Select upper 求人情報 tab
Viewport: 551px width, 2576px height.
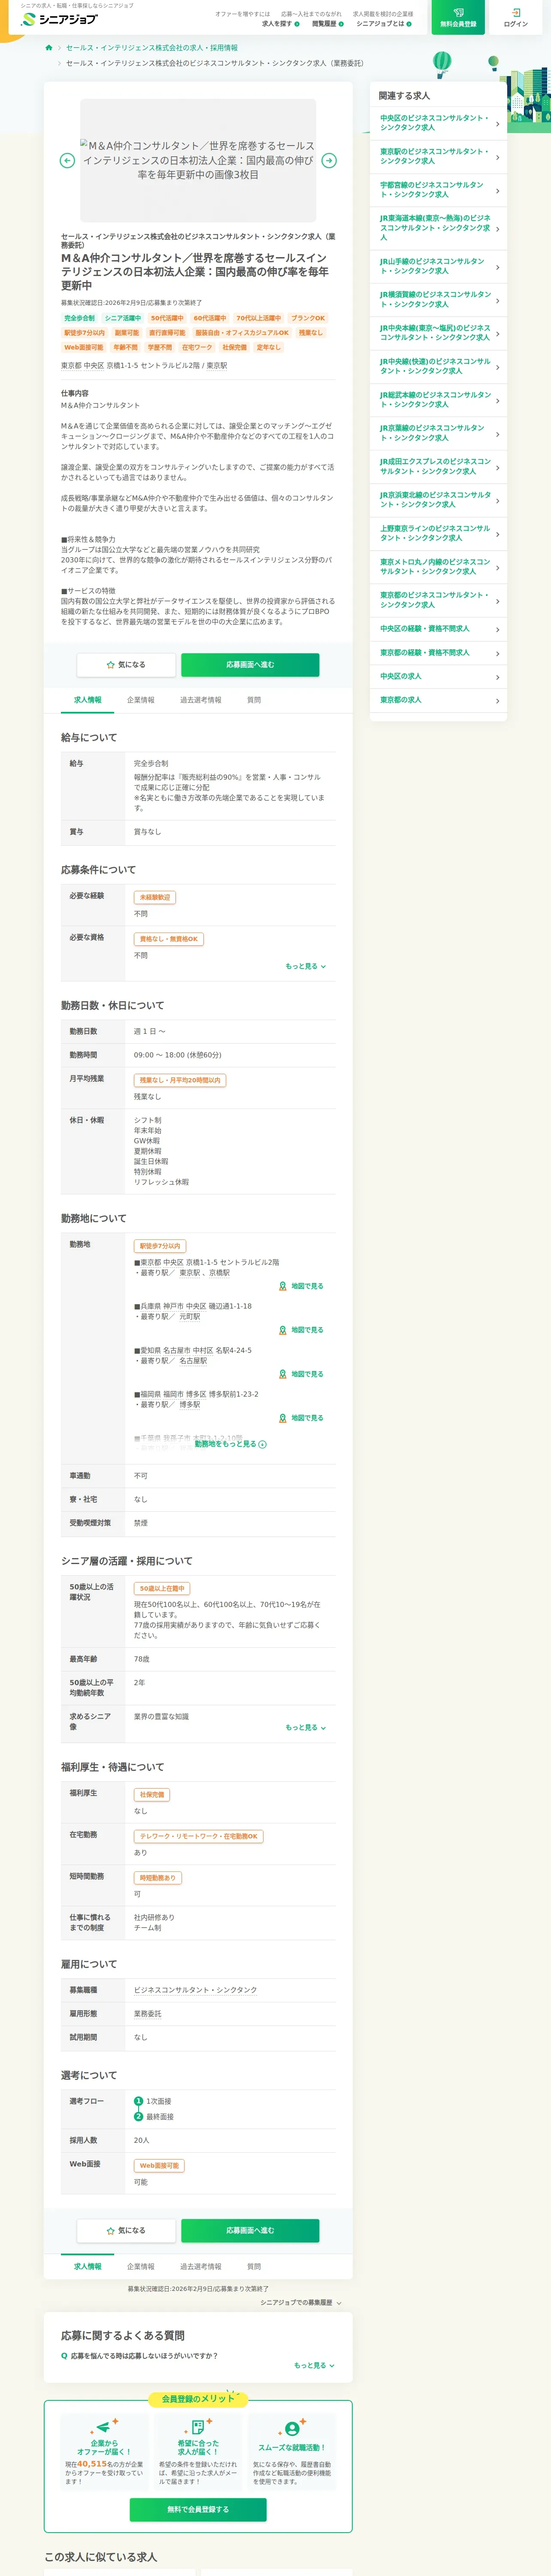point(88,700)
